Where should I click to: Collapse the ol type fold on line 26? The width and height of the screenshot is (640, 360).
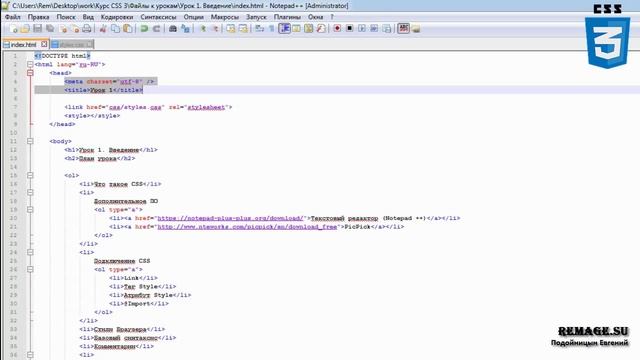tap(30, 270)
